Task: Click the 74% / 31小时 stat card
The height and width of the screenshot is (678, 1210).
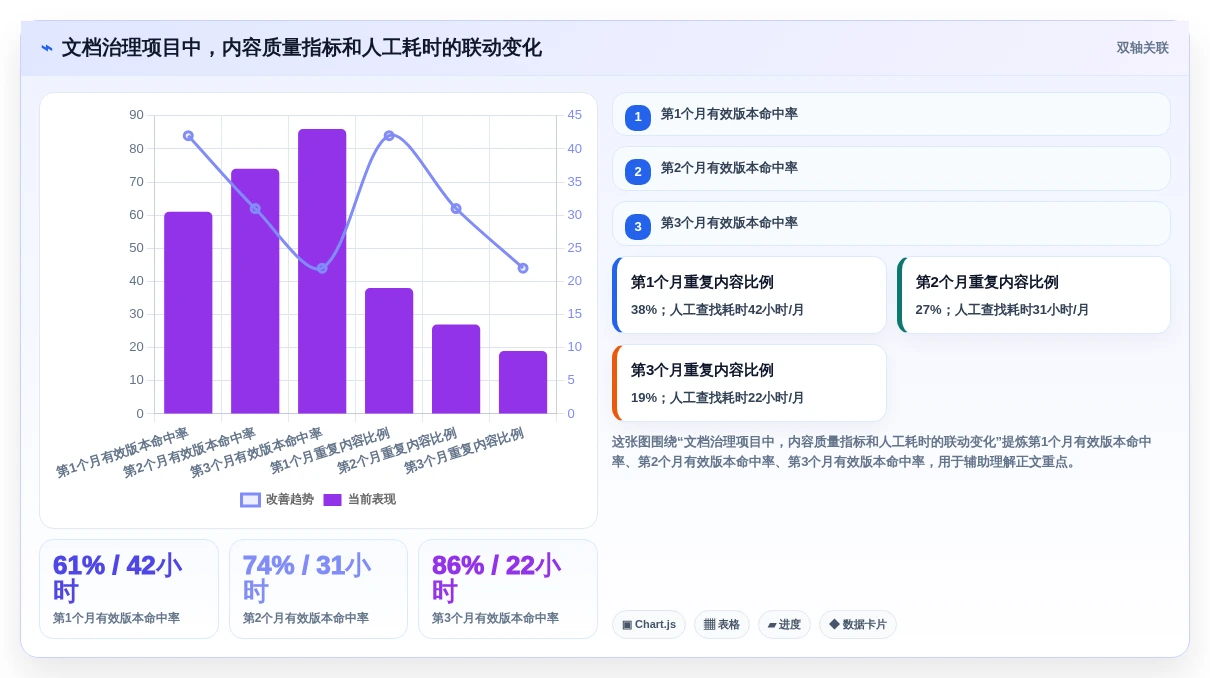Action: pyautogui.click(x=318, y=589)
